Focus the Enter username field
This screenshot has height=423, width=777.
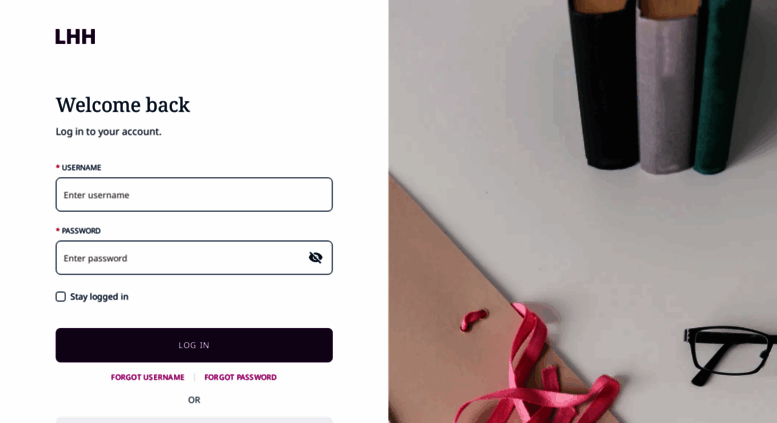coord(194,195)
